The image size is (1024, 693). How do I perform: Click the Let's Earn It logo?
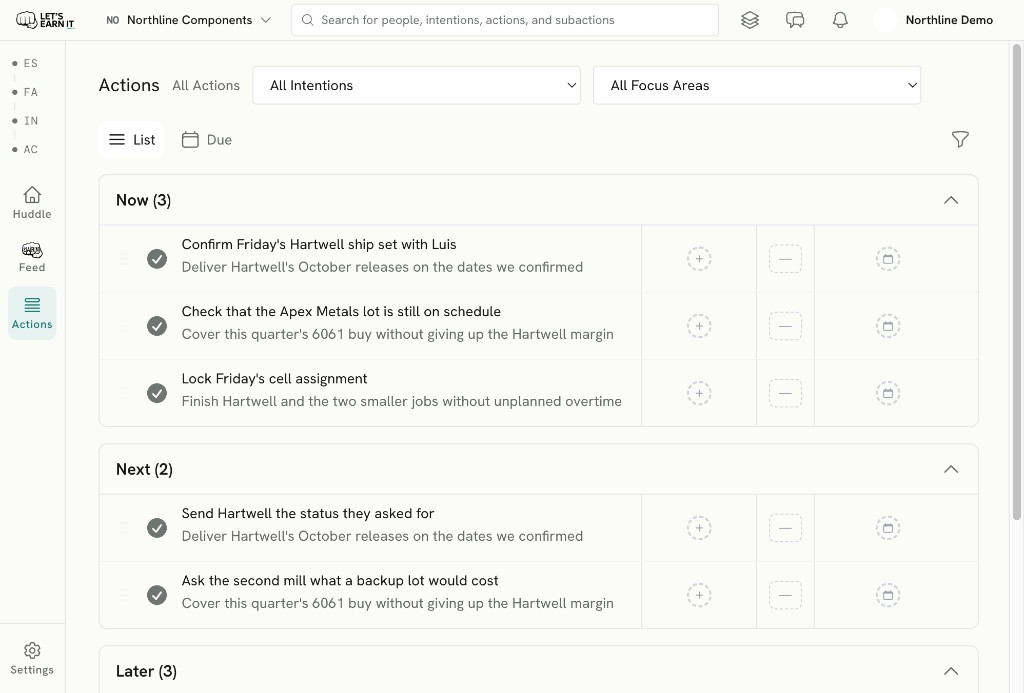pyautogui.click(x=45, y=20)
